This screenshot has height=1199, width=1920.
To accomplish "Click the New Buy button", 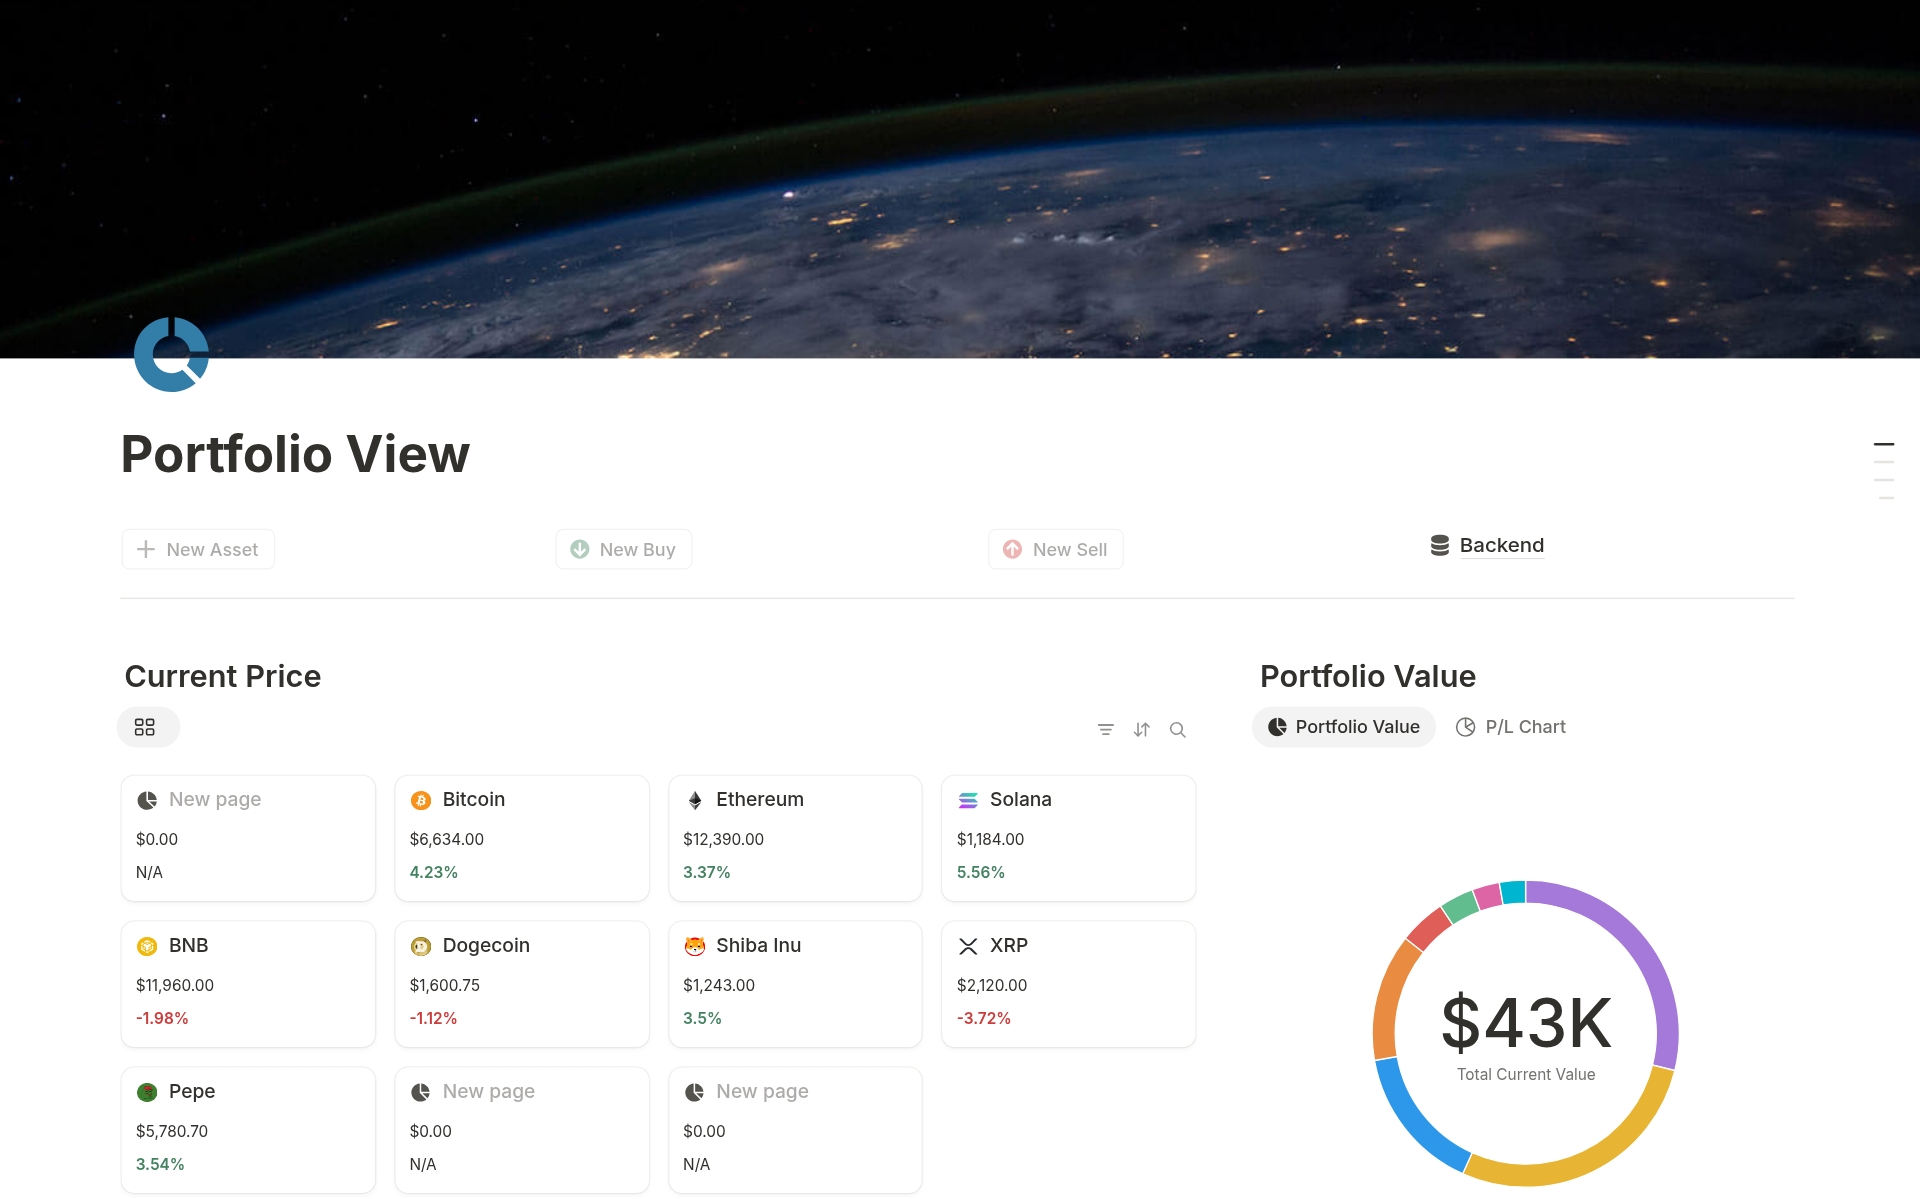I will coord(624,549).
